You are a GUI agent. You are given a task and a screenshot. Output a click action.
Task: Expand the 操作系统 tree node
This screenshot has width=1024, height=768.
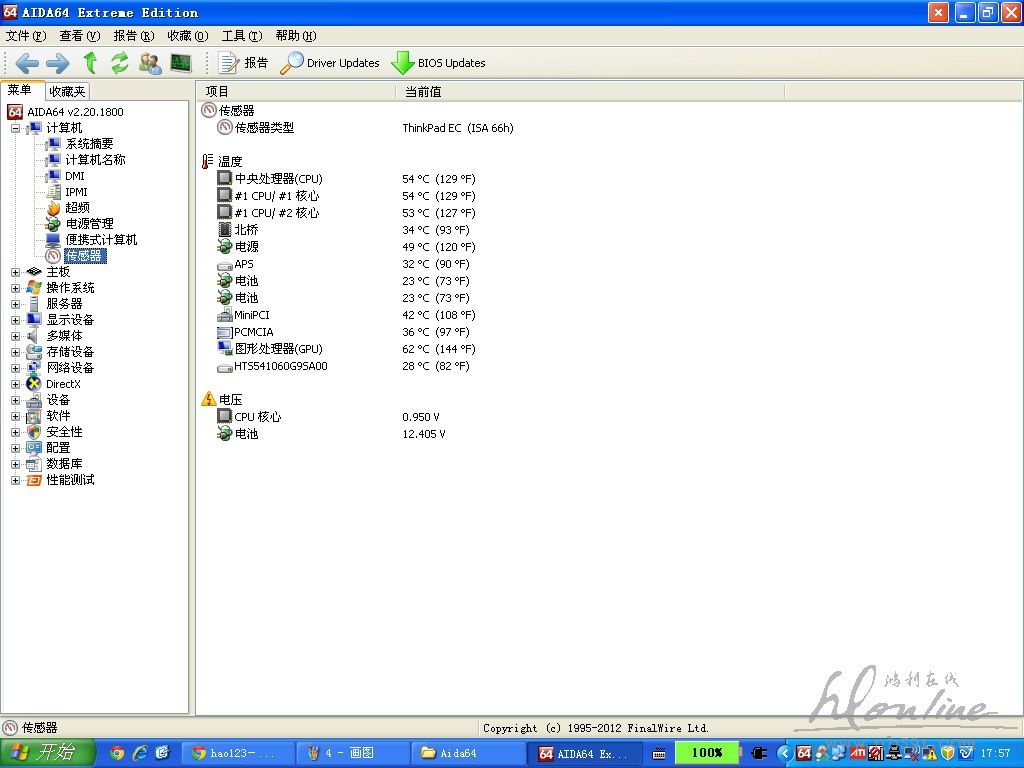[x=16, y=288]
